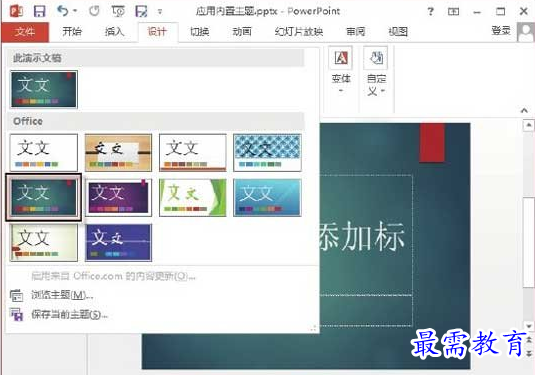
Task: Open the undo history dropdown arrow
Action: point(75,11)
